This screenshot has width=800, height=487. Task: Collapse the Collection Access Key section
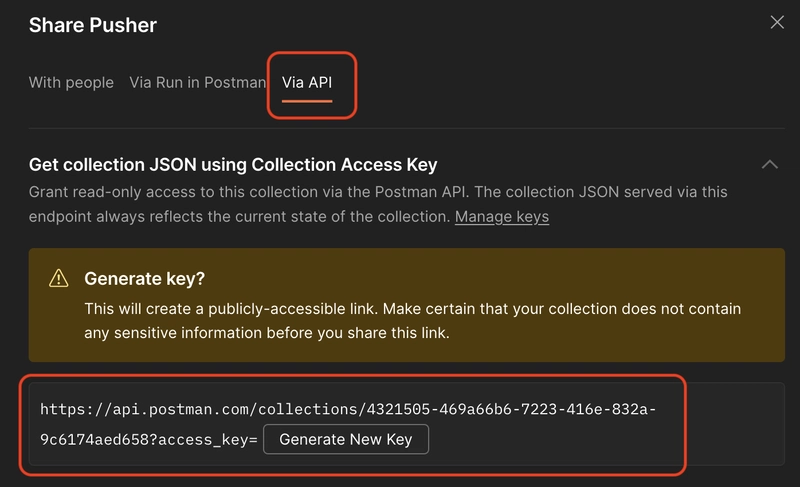[x=769, y=164]
